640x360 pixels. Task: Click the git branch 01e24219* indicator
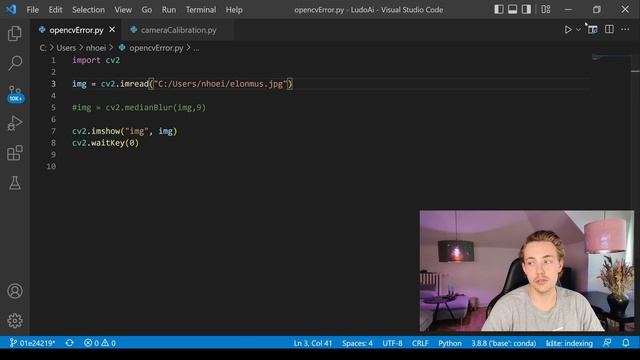pyautogui.click(x=32, y=343)
